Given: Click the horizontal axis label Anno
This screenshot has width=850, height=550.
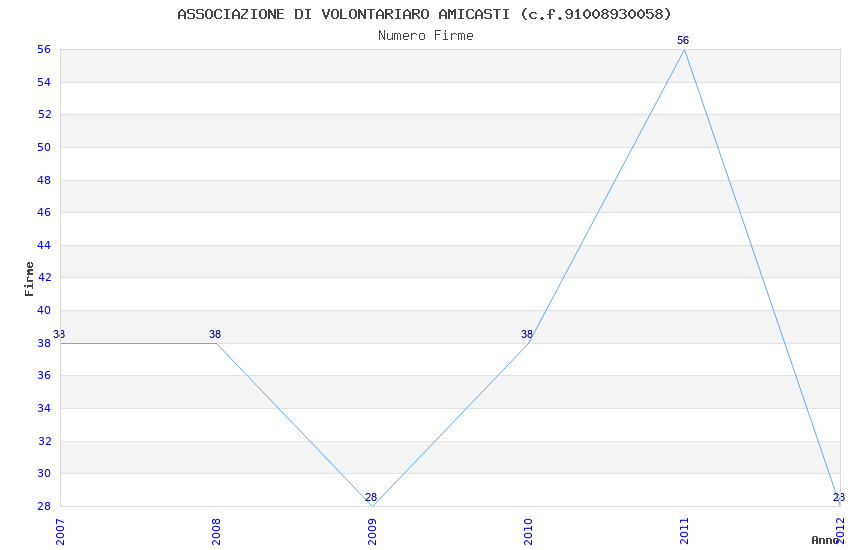Looking at the screenshot, I should coord(825,540).
